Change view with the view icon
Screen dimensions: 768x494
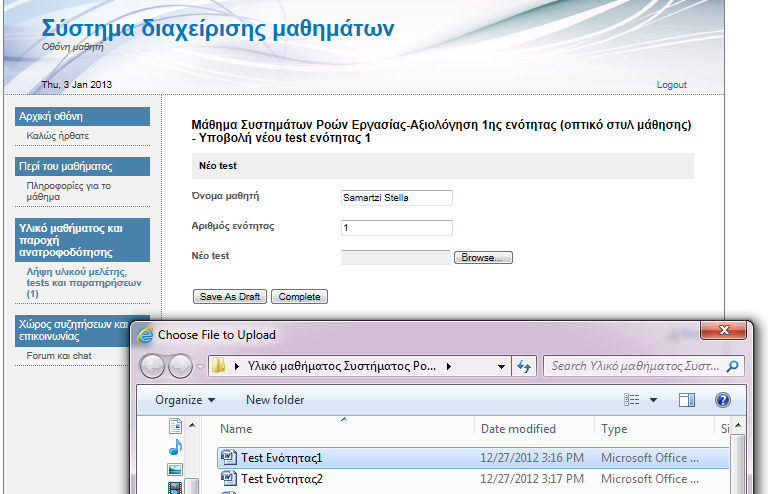click(x=631, y=400)
